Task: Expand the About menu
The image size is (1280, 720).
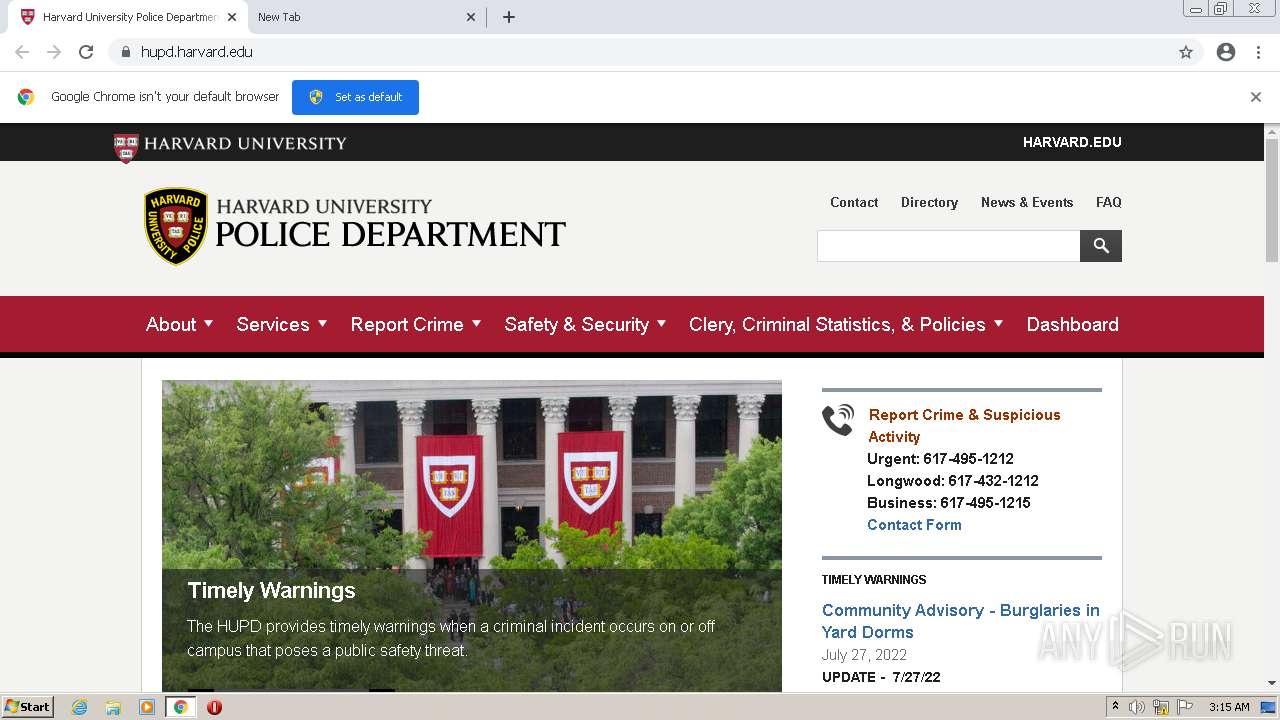Action: pos(180,324)
